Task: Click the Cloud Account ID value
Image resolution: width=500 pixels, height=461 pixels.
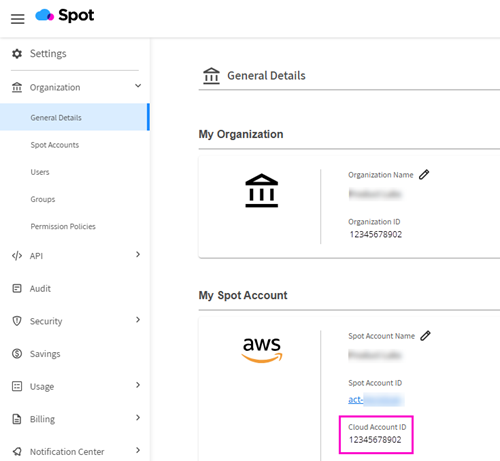Action: click(x=375, y=440)
